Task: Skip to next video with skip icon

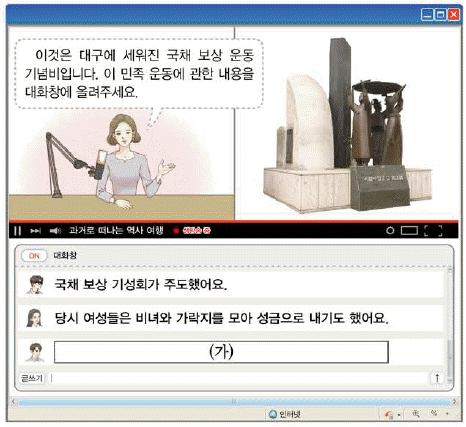Action: click(36, 231)
